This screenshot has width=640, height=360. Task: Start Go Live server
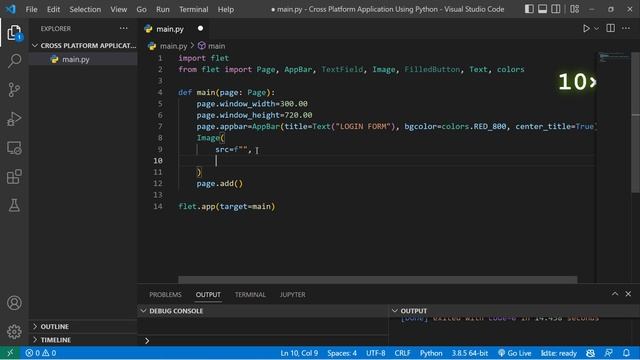coord(515,353)
